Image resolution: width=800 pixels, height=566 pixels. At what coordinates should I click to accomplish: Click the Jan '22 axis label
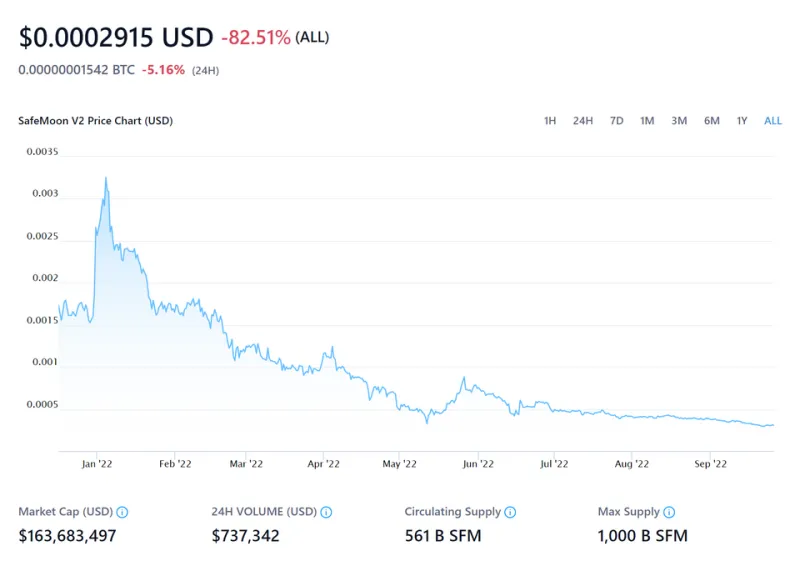(97, 464)
